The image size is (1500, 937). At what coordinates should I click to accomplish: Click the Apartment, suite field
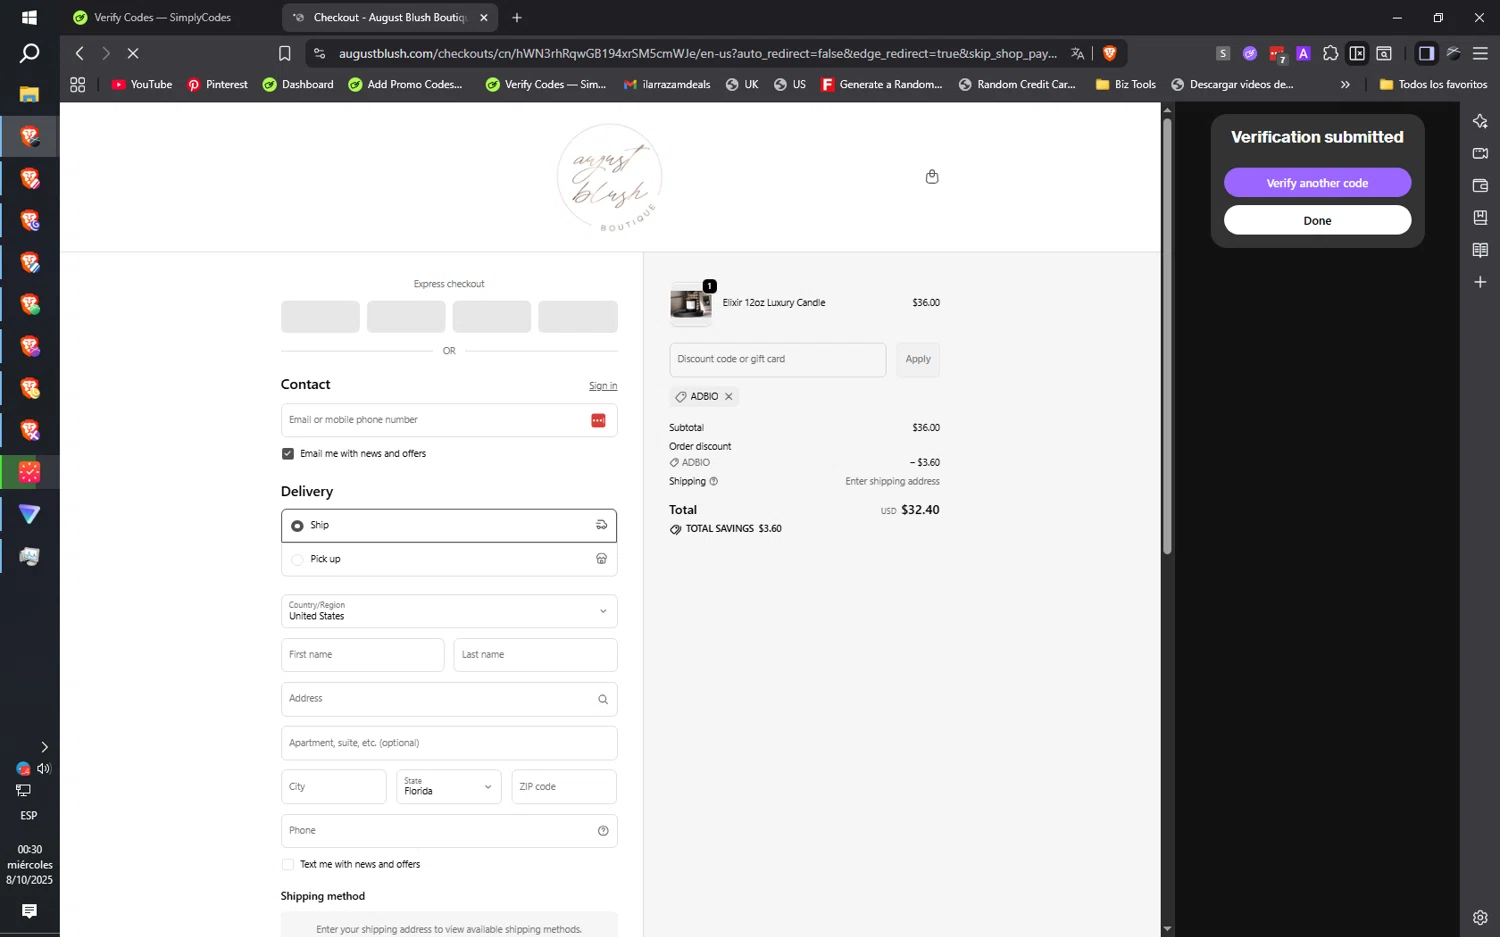pos(449,743)
